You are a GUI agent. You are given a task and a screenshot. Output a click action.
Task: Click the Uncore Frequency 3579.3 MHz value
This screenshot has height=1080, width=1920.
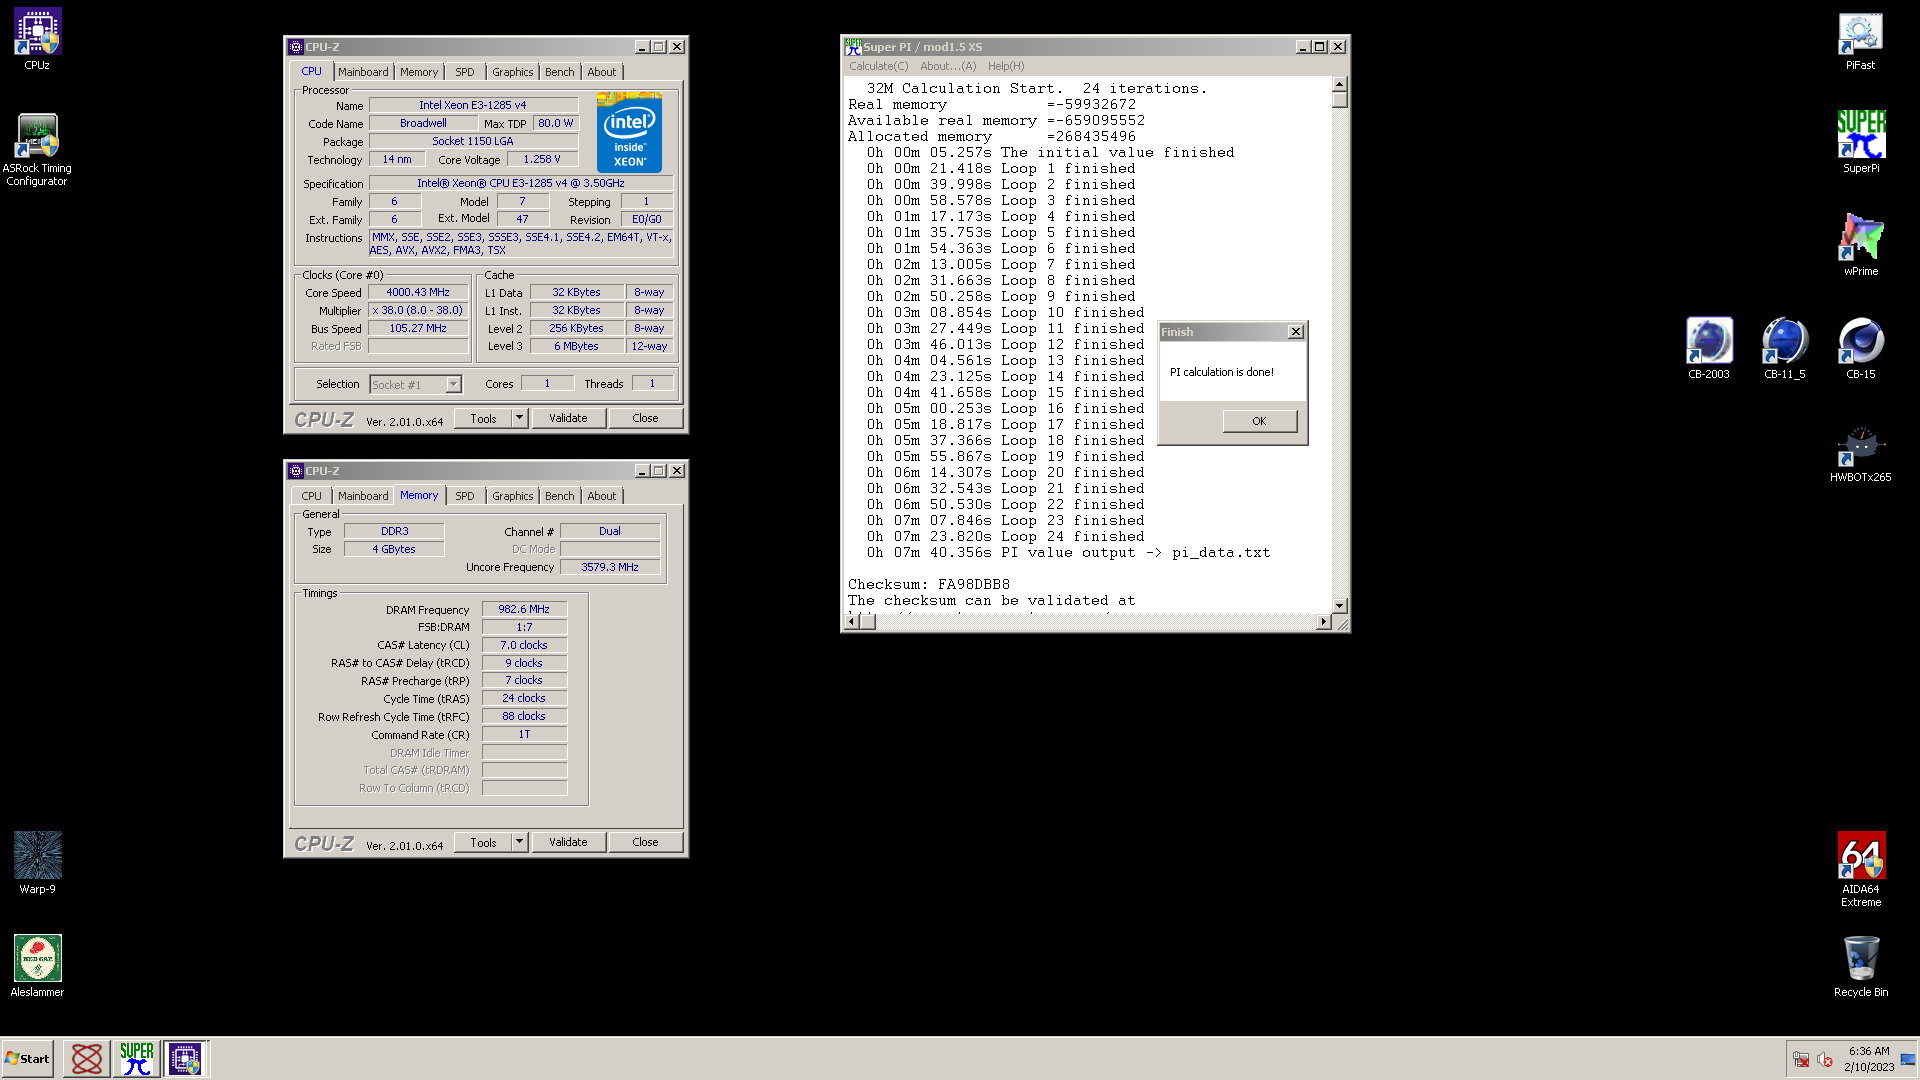pos(610,567)
